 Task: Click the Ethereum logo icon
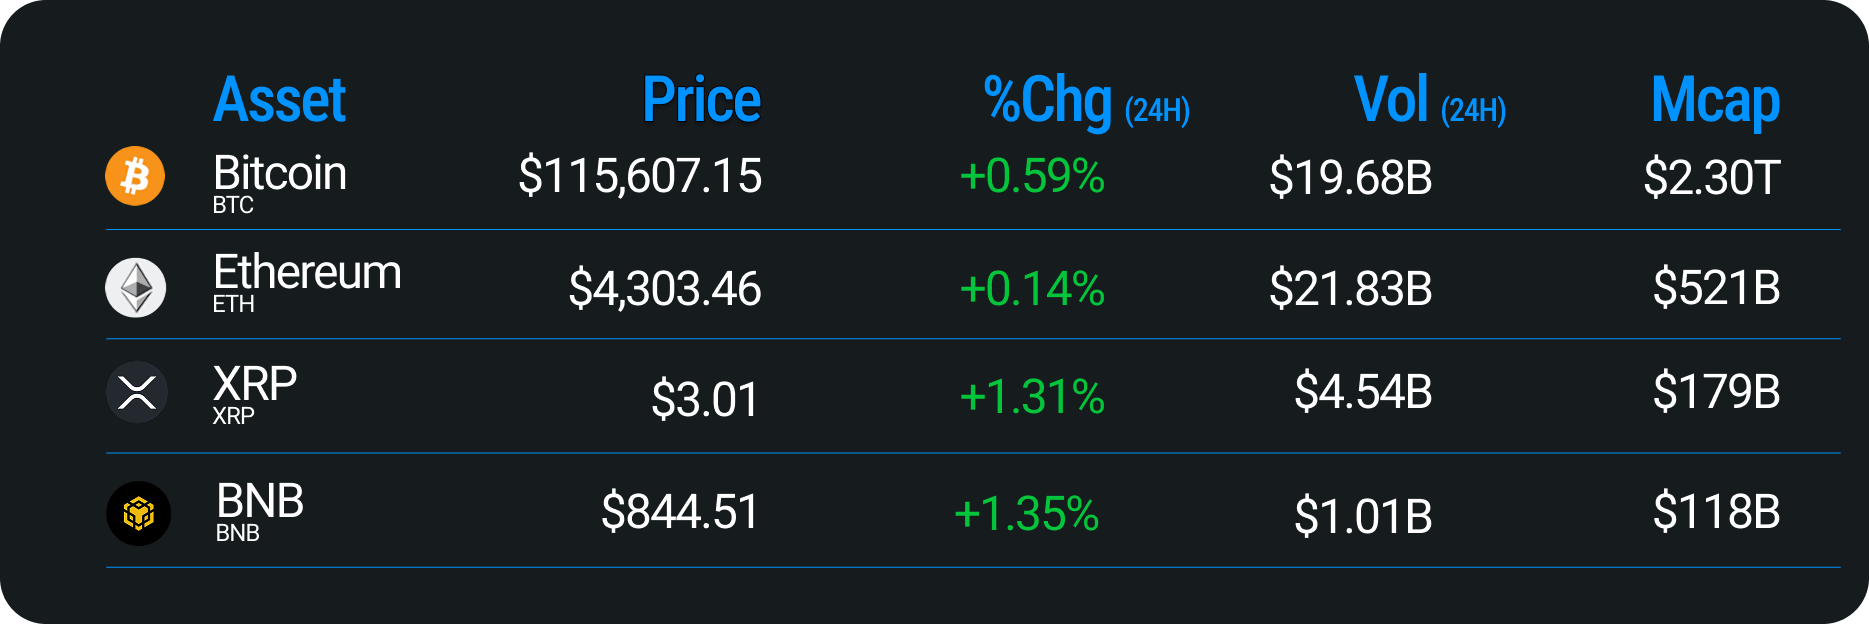pyautogui.click(x=135, y=288)
